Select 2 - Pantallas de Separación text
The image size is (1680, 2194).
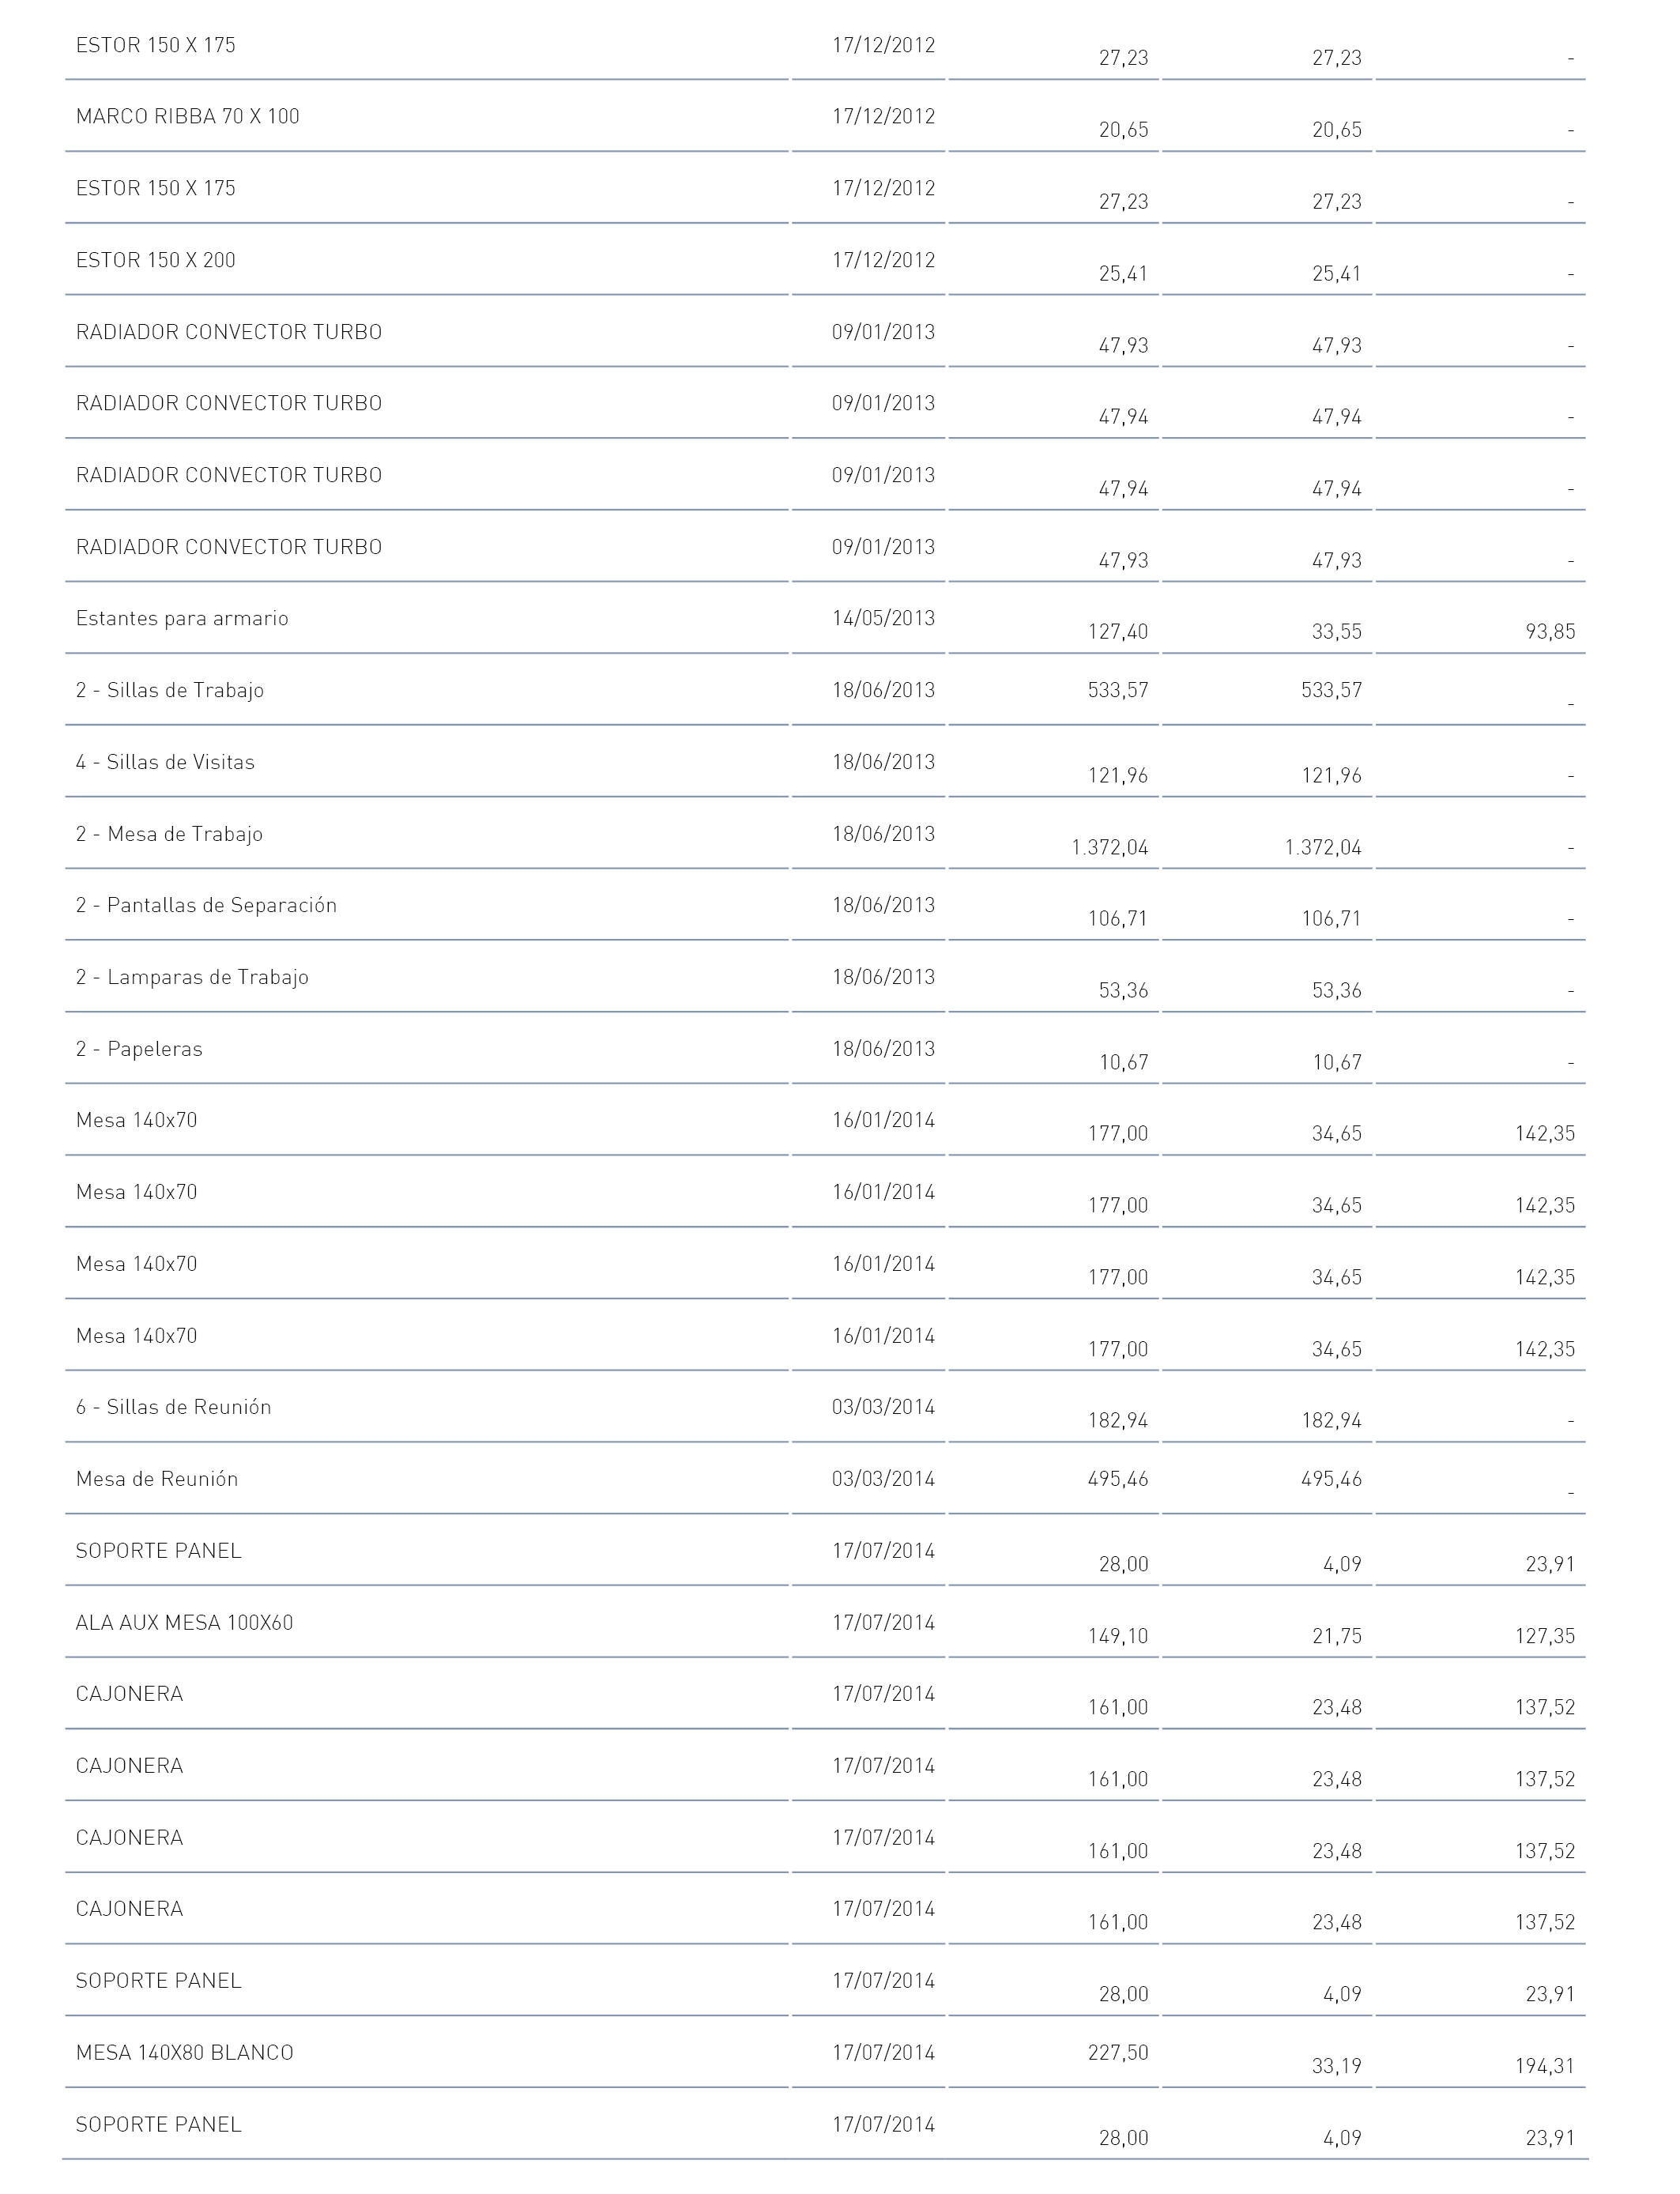tap(206, 905)
